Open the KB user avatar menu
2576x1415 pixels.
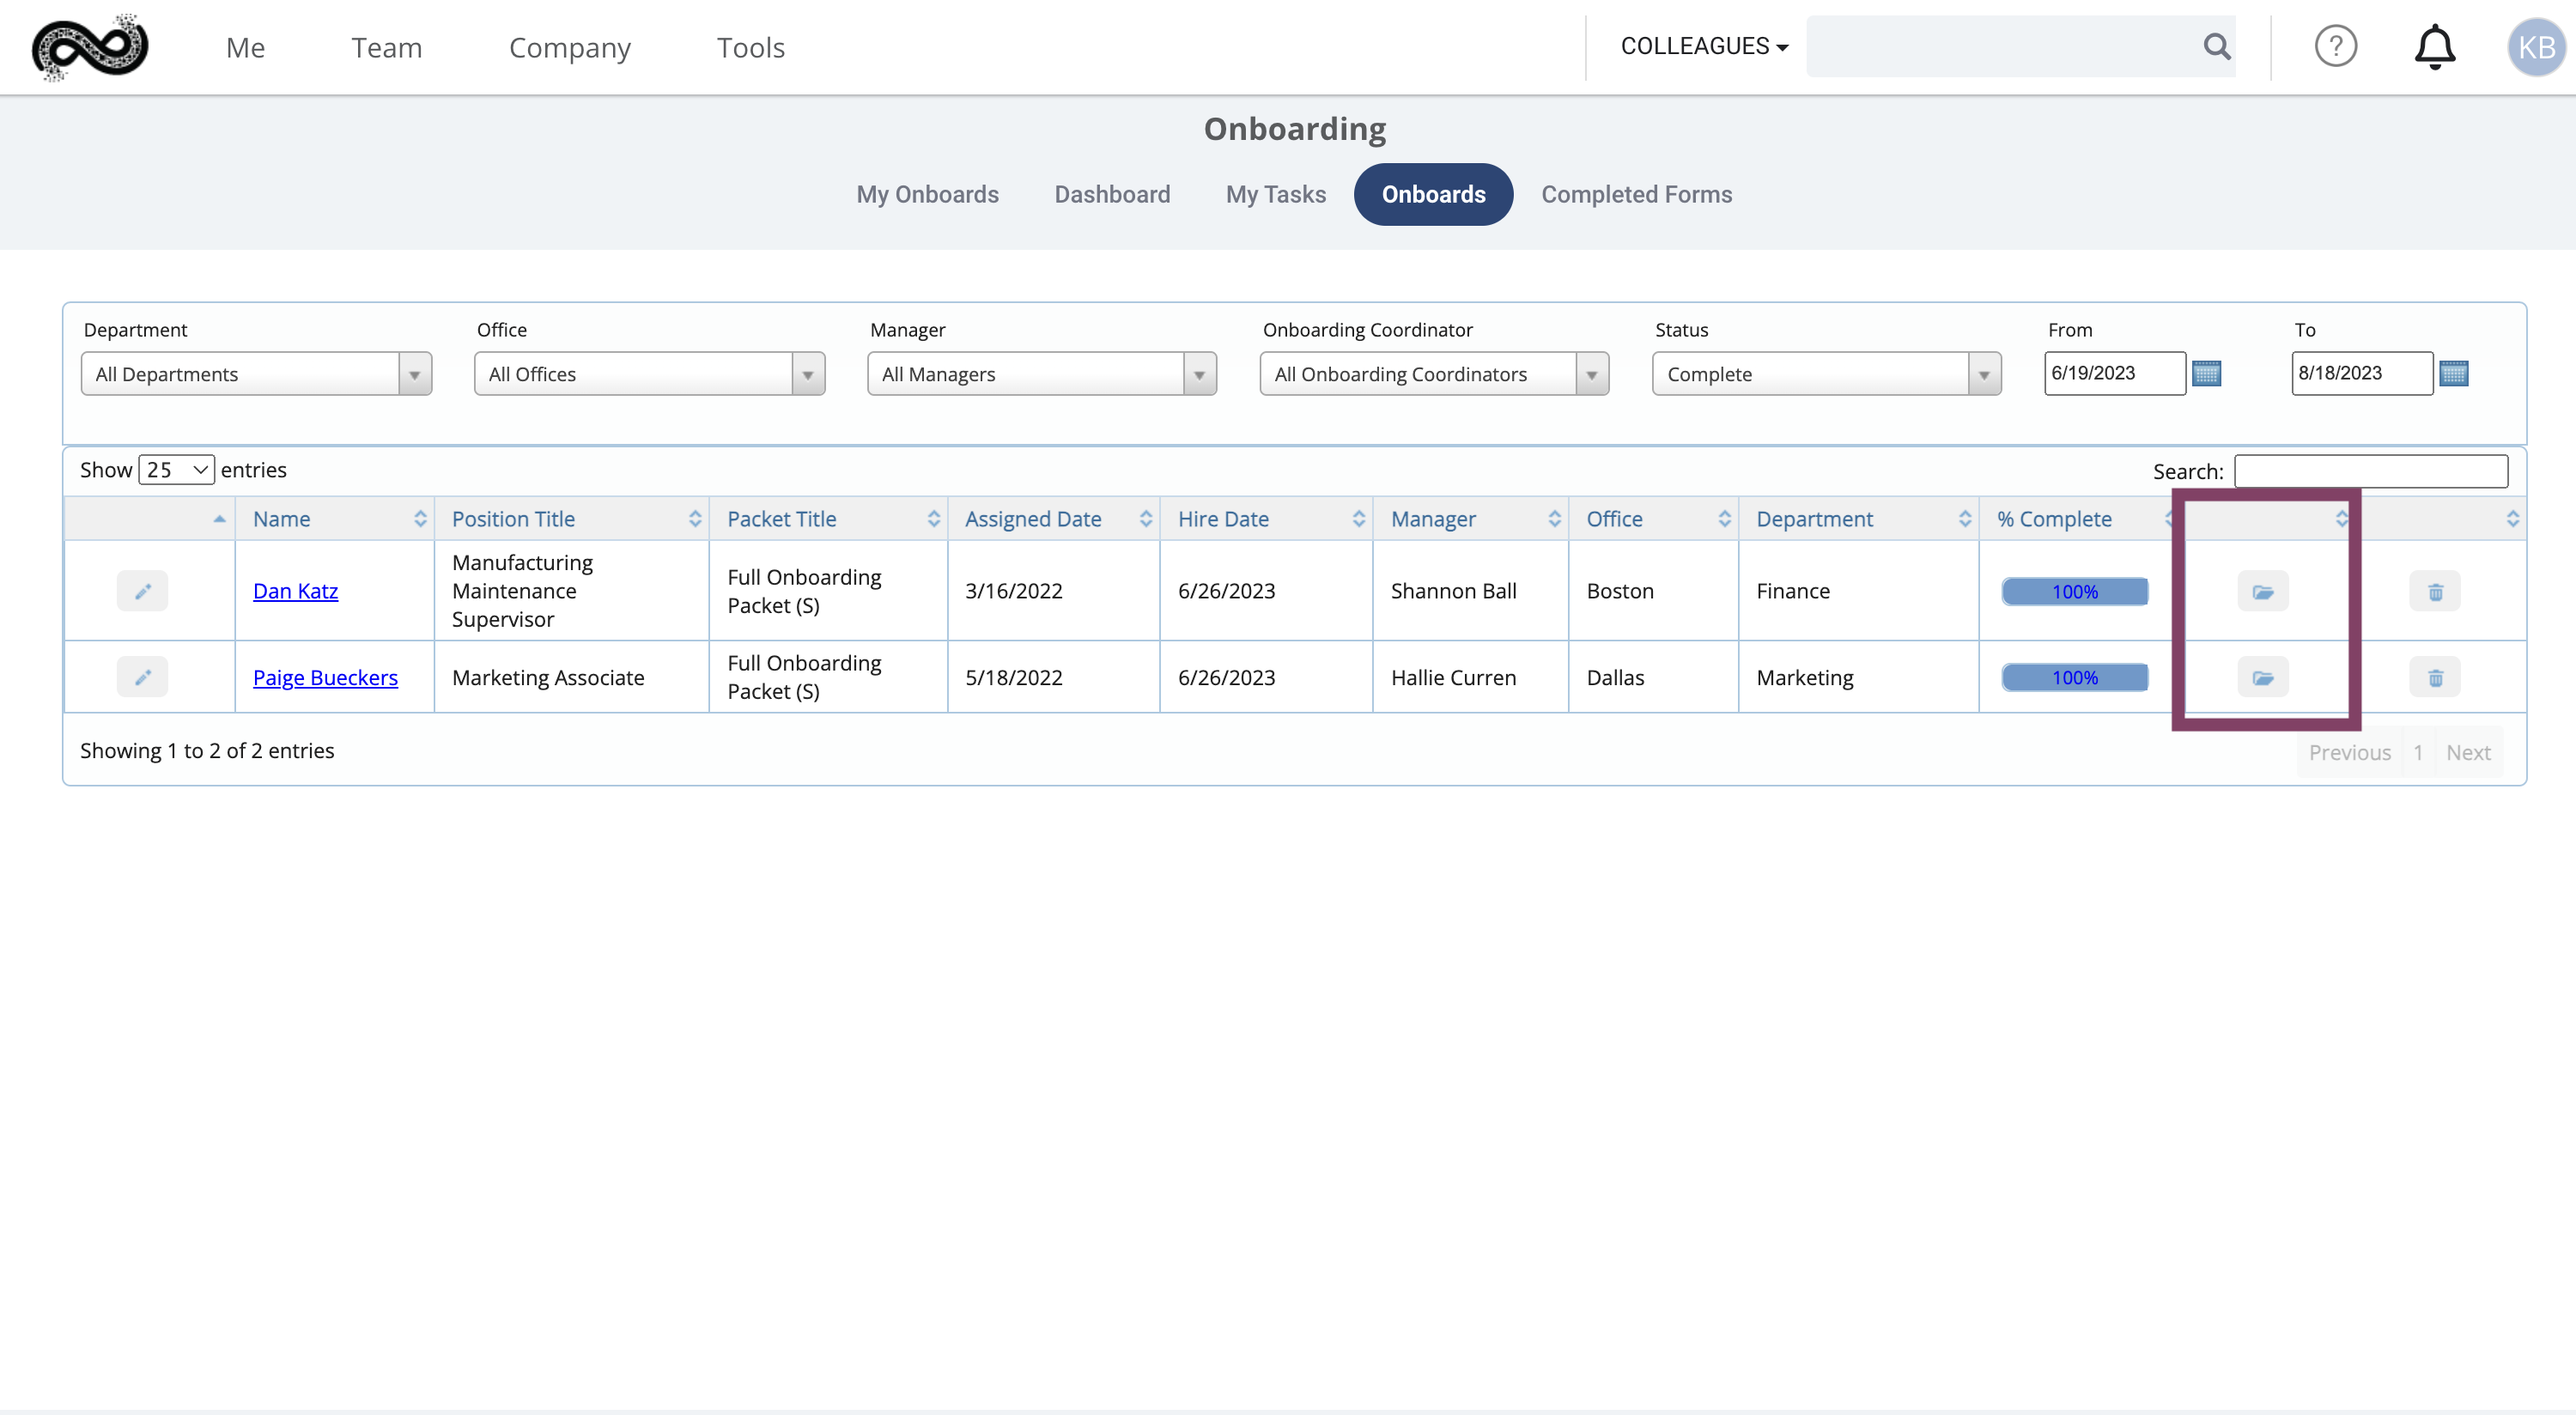[x=2536, y=47]
